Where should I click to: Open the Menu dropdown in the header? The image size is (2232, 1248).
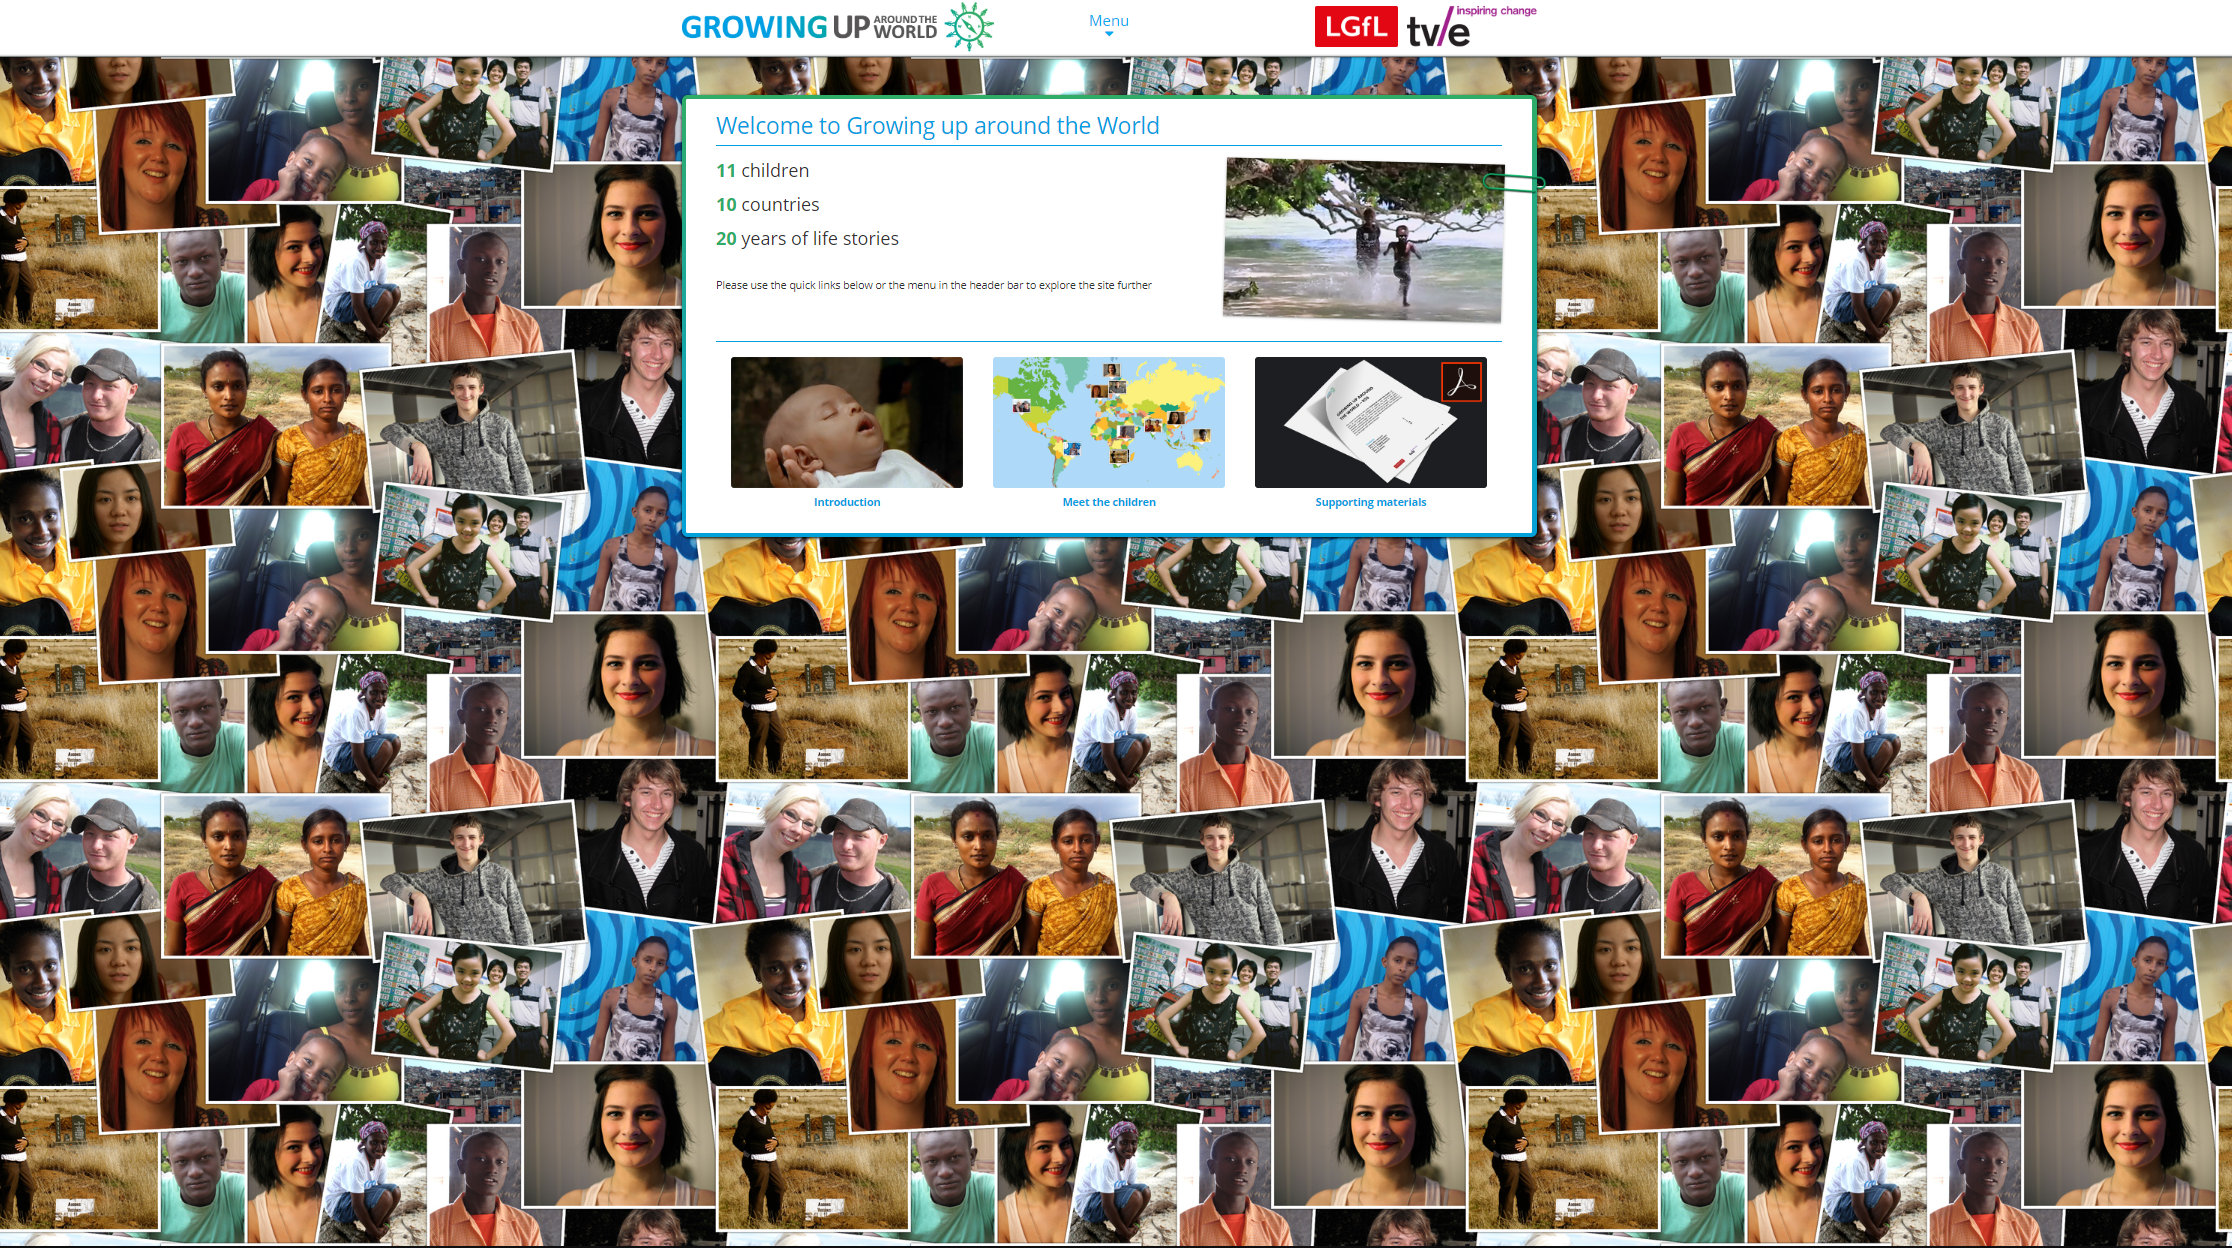pos(1108,23)
